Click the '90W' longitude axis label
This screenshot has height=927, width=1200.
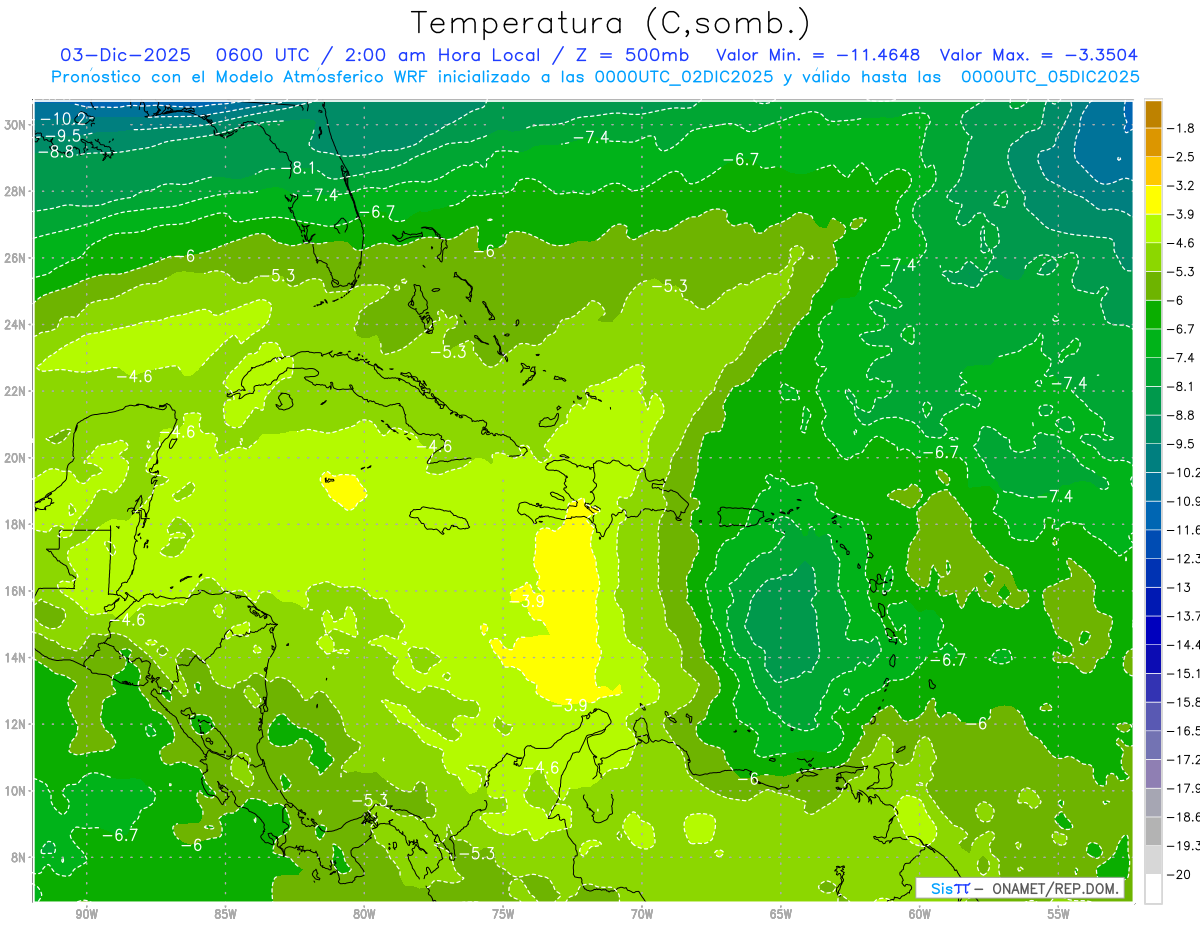pos(86,914)
